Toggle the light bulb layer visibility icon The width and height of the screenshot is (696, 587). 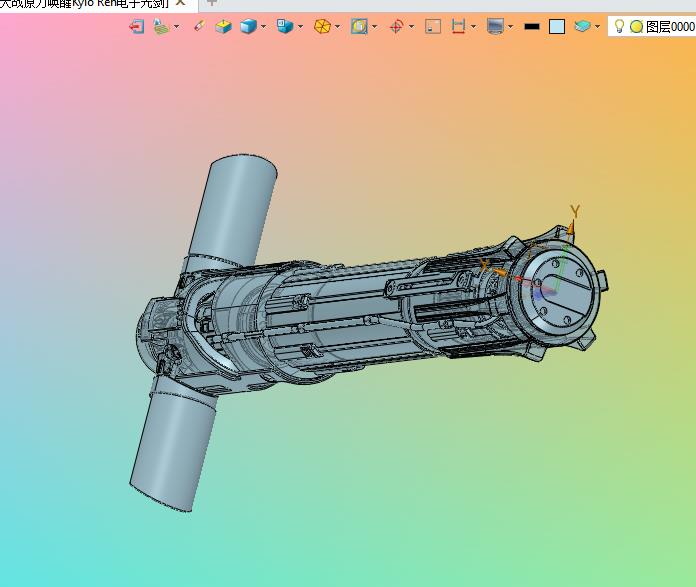coord(619,27)
